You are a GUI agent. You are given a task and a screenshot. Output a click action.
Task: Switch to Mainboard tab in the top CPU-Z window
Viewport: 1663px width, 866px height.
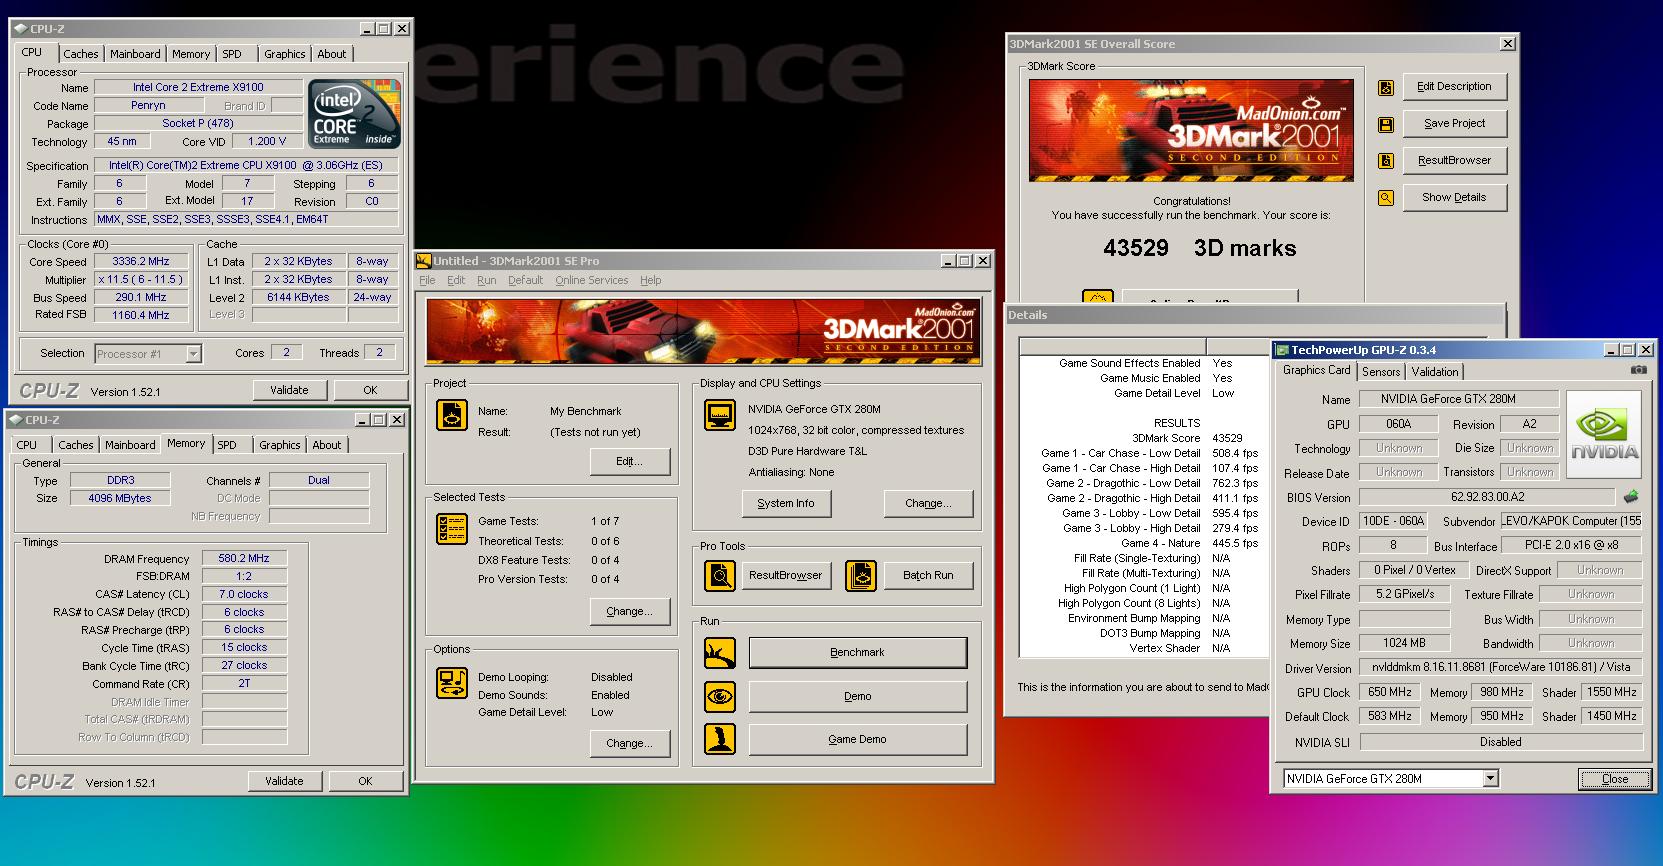(x=135, y=54)
